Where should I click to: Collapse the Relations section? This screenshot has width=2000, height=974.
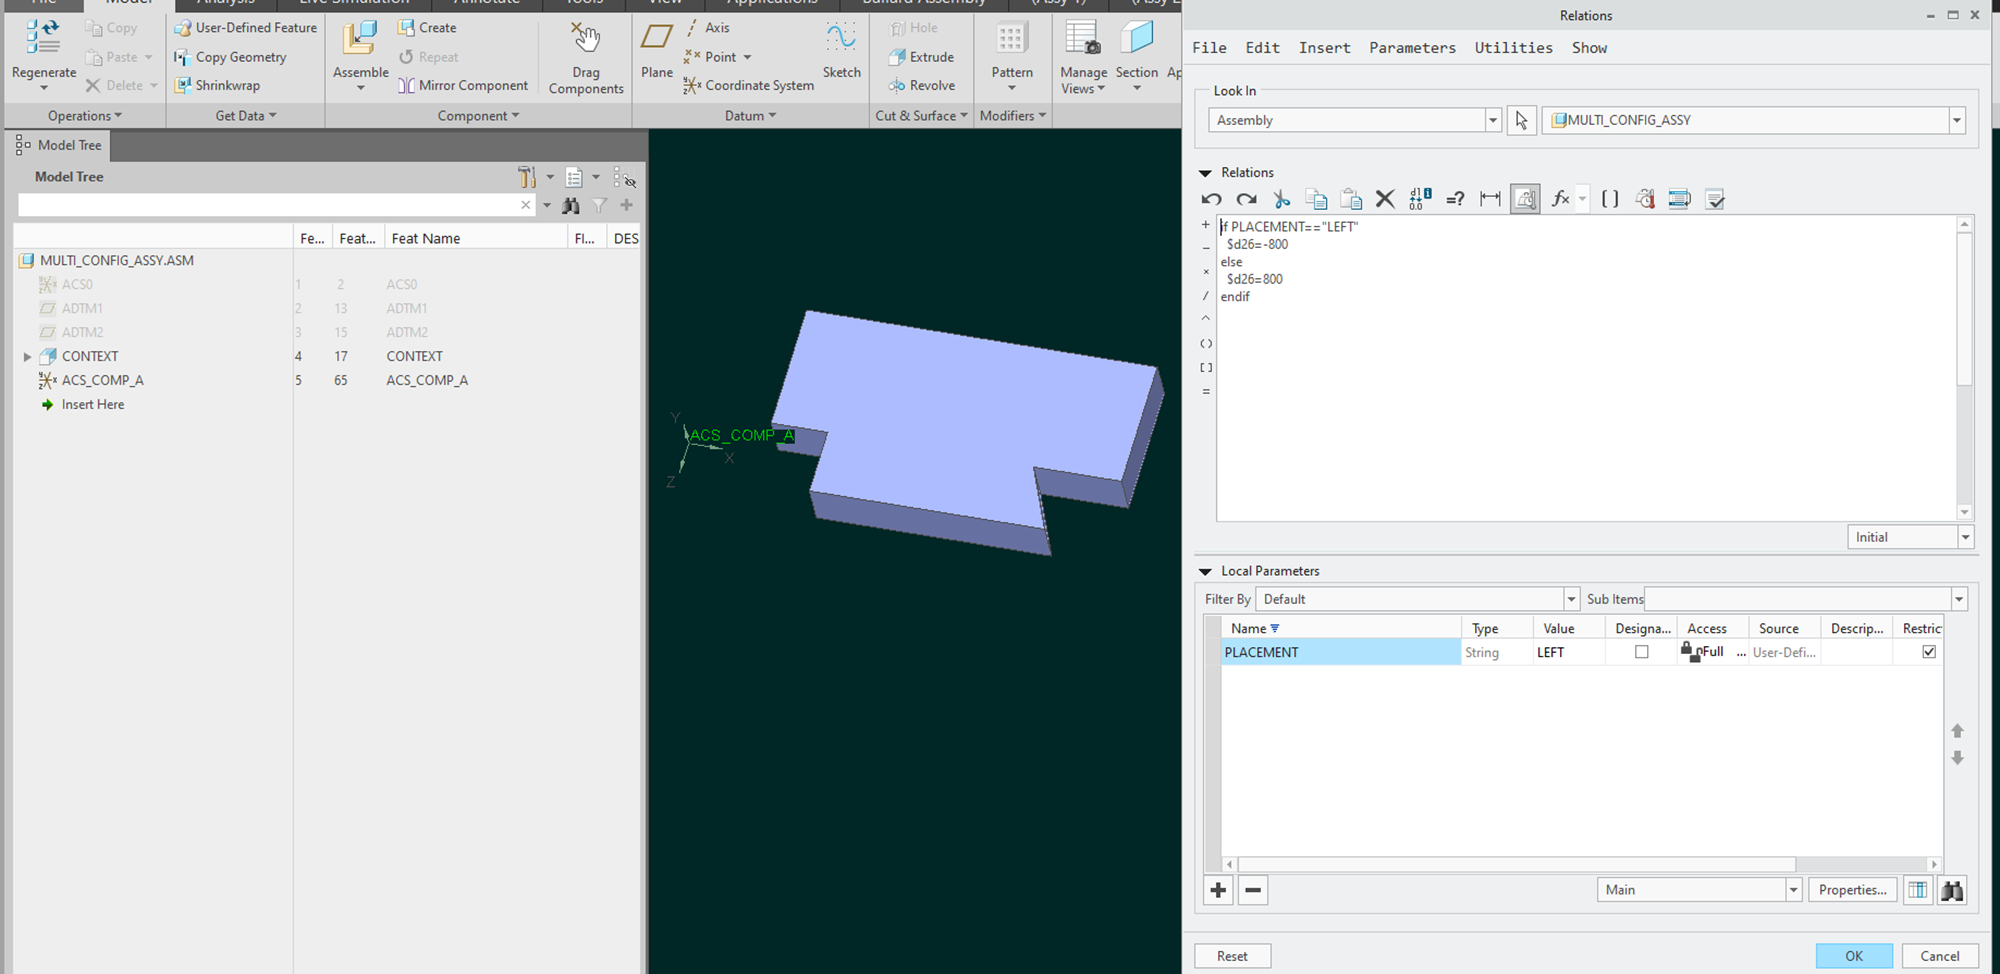point(1206,171)
